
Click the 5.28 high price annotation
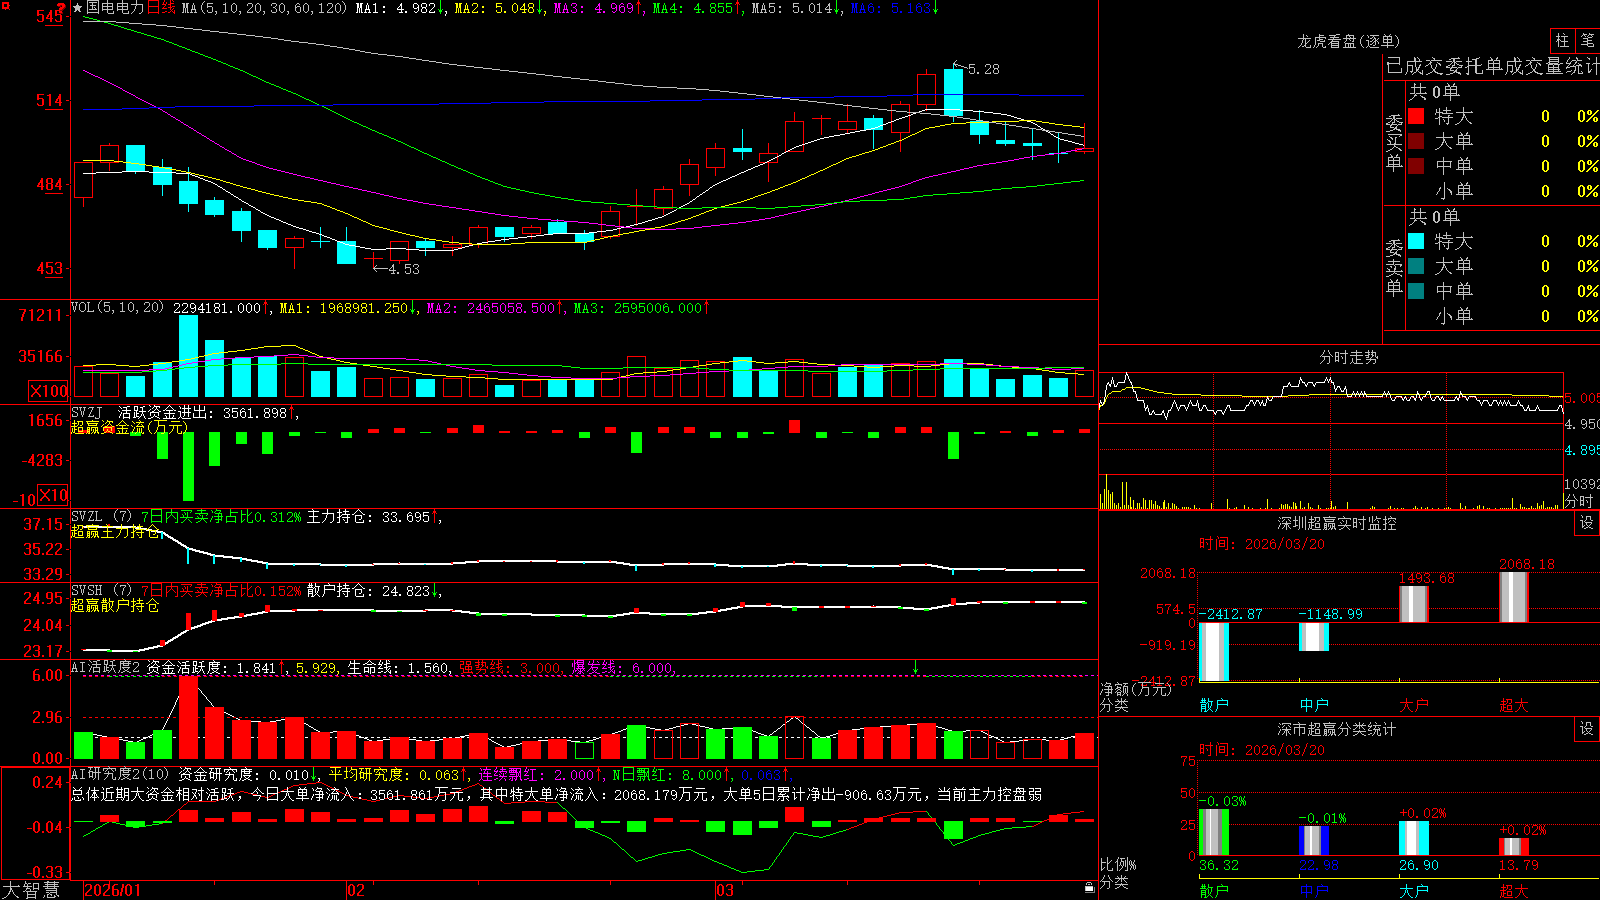pyautogui.click(x=983, y=69)
